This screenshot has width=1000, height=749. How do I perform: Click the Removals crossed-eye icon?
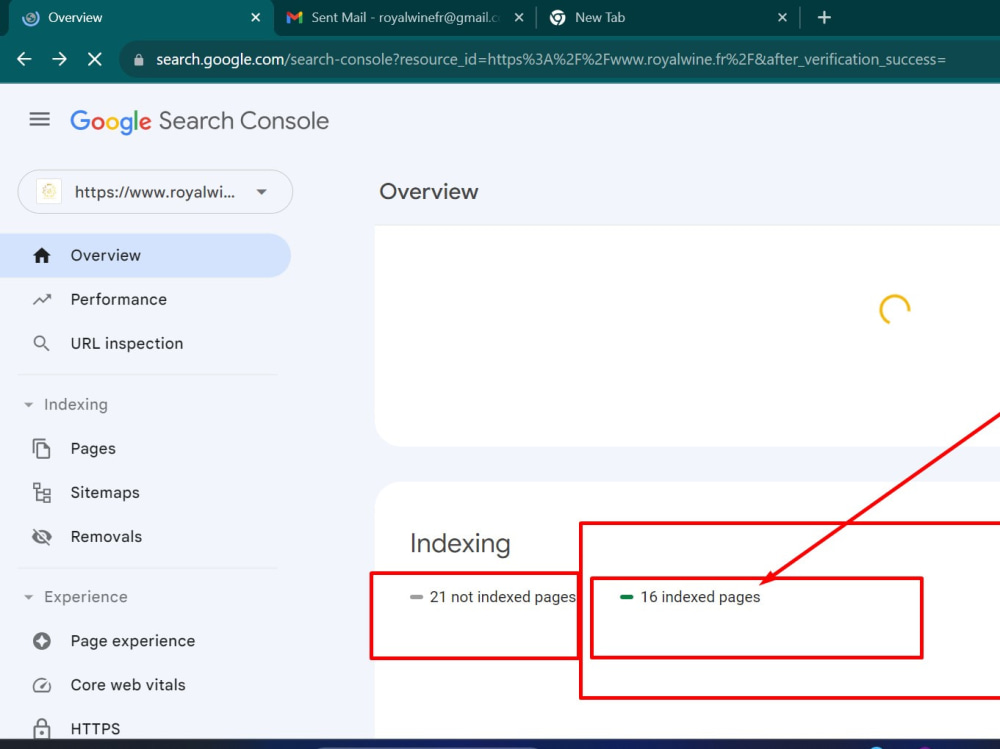pos(42,537)
